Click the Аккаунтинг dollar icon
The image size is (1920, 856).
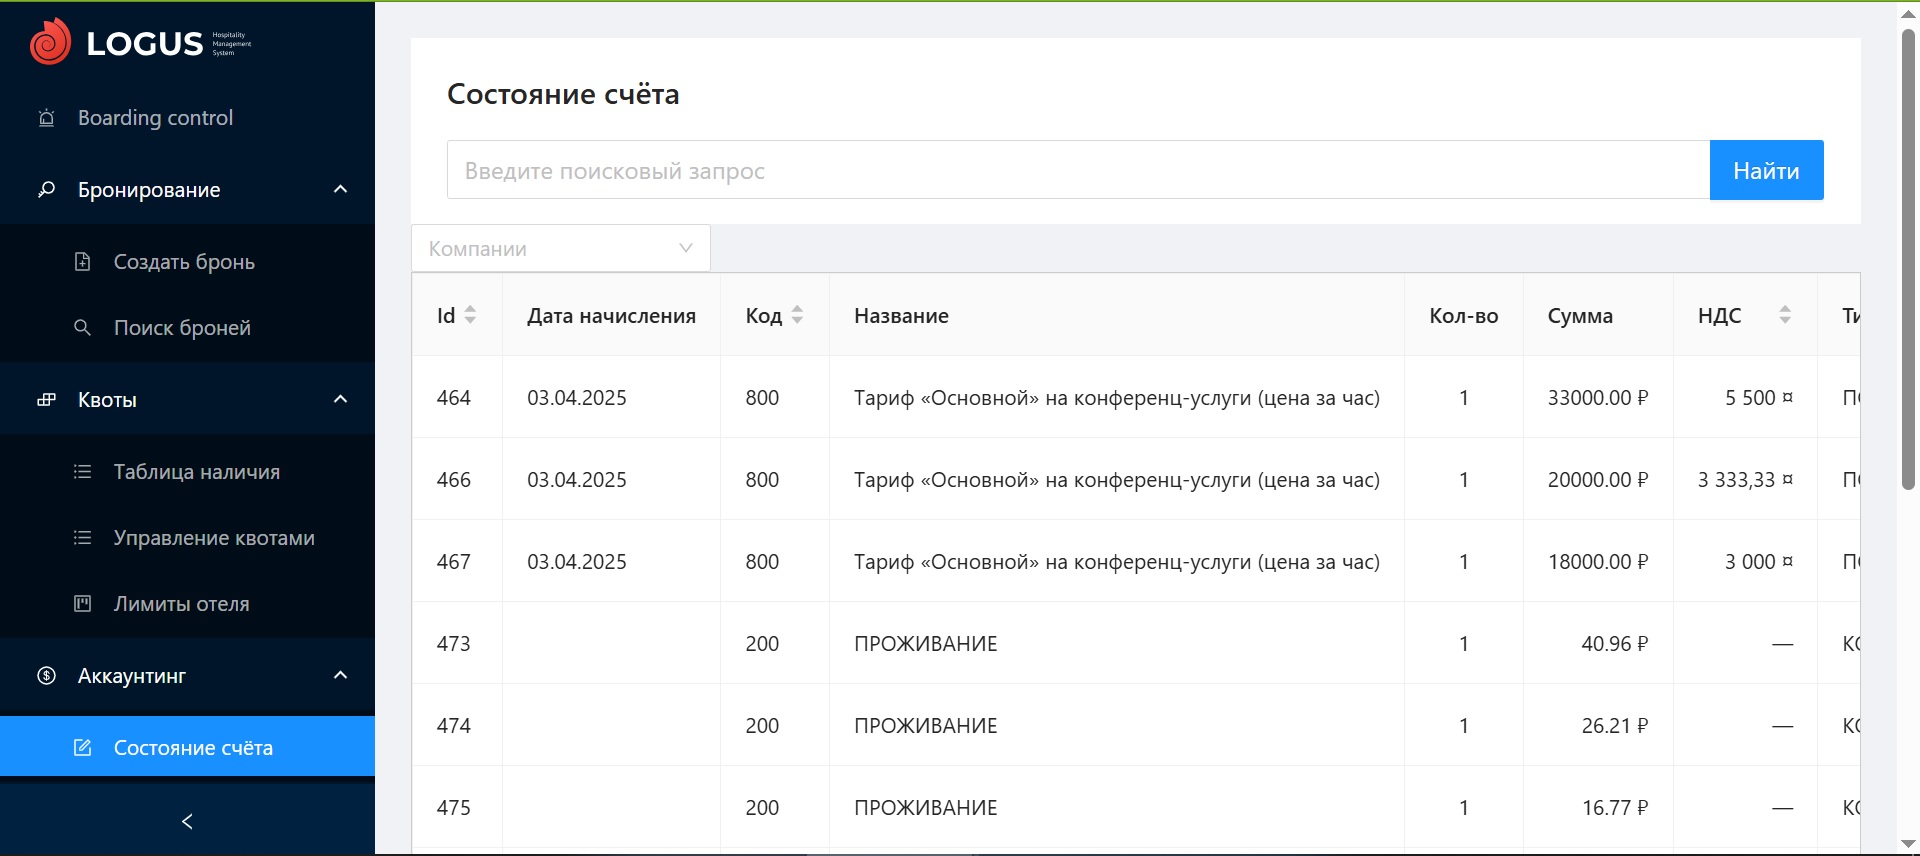pyautogui.click(x=46, y=676)
